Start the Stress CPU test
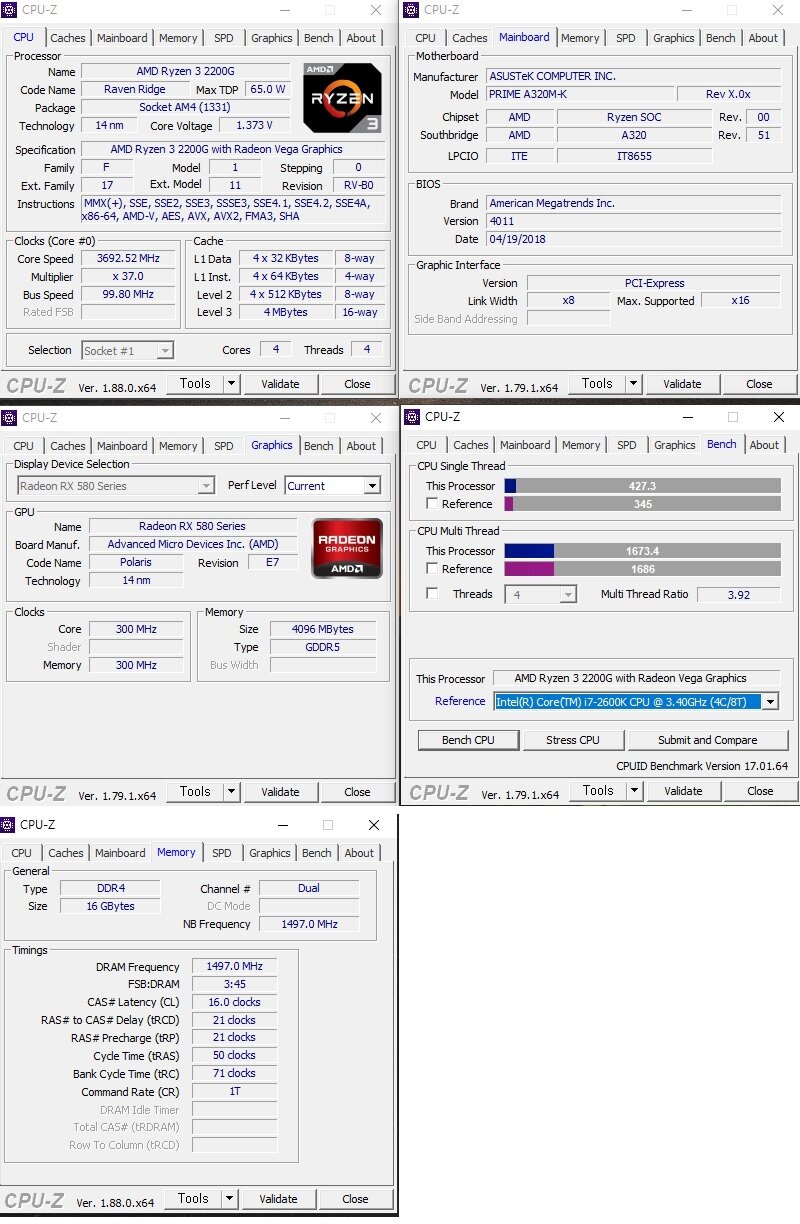800x1224 pixels. pos(574,740)
